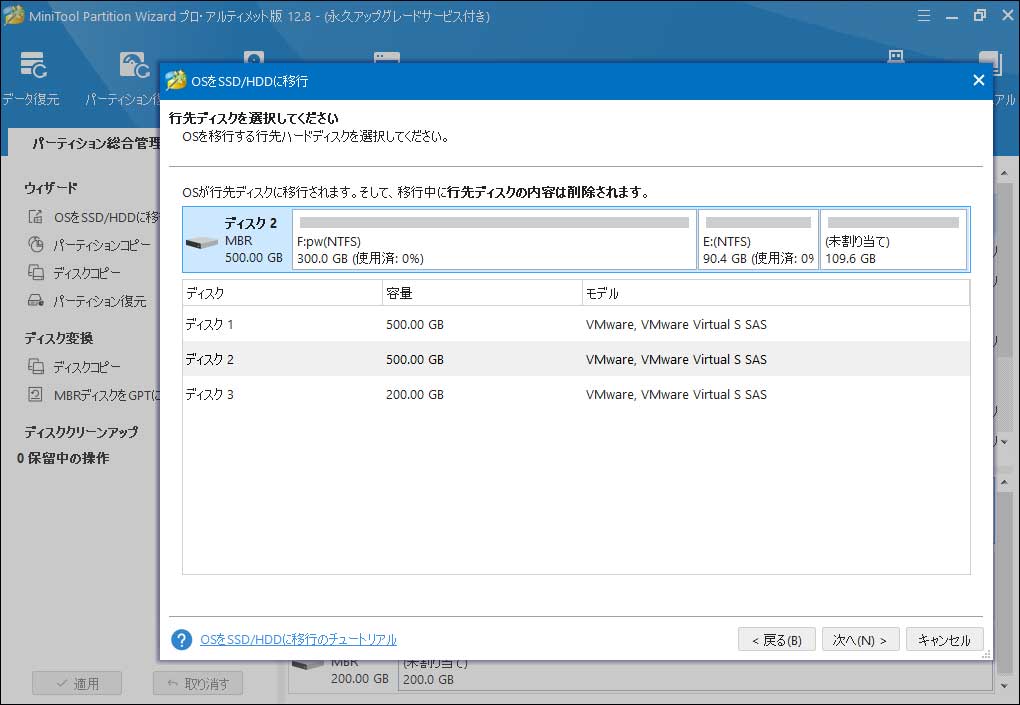Expand the ディスククリーンアップ section header

81,432
